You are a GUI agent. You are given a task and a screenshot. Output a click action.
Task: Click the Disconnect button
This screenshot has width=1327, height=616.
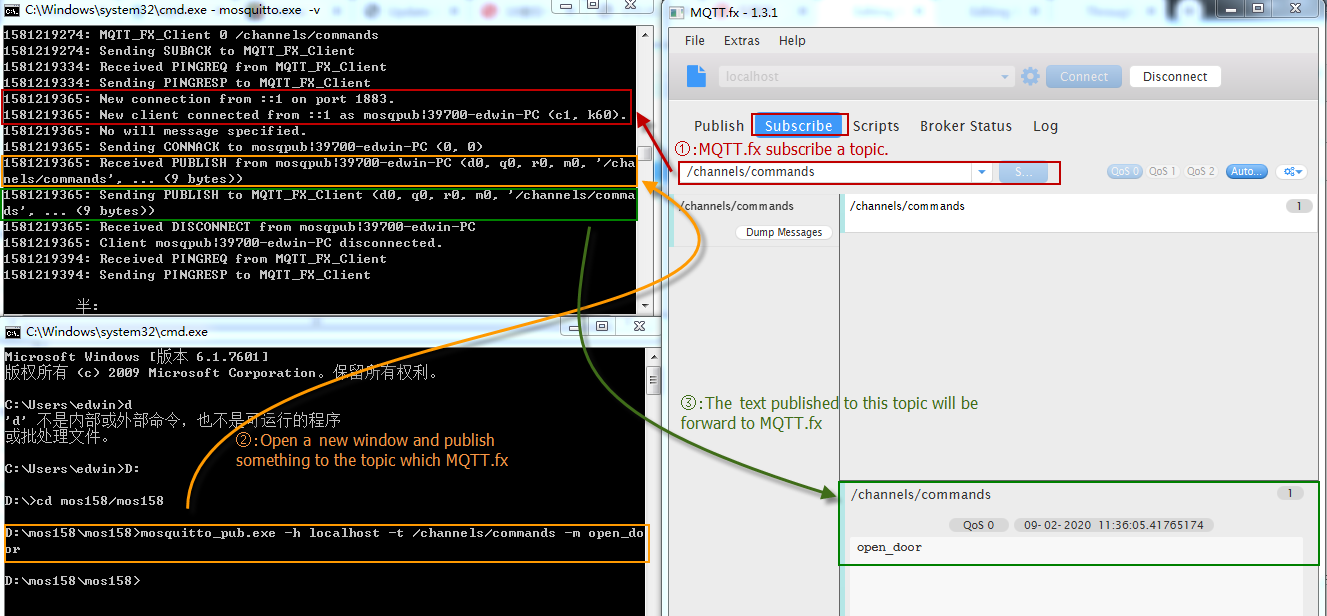click(1175, 77)
